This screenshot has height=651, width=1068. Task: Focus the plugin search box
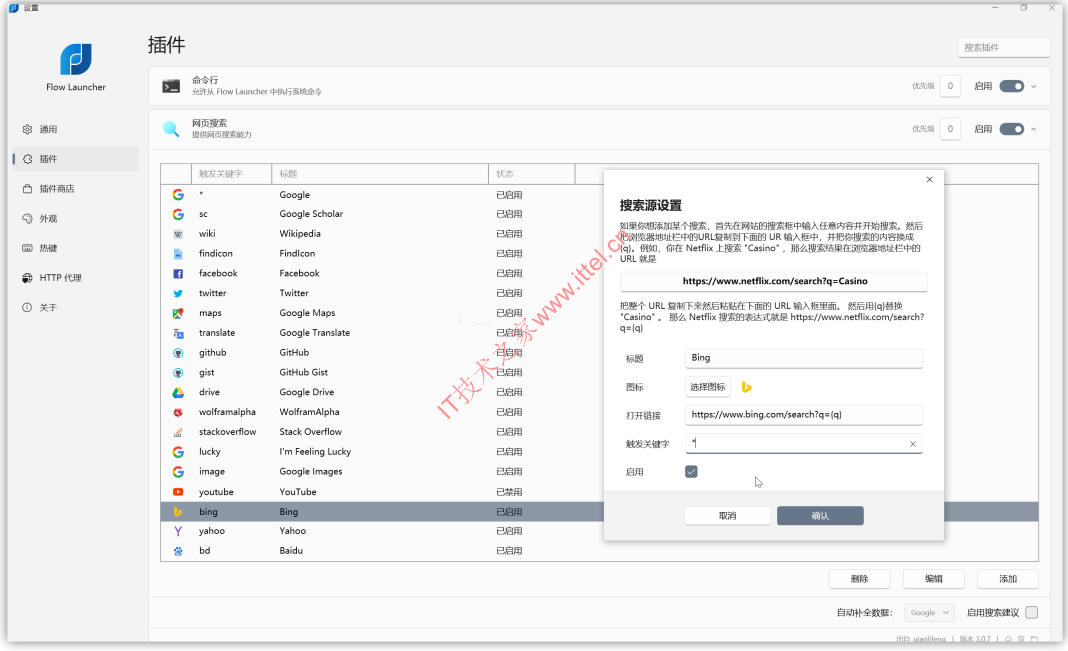[1004, 48]
